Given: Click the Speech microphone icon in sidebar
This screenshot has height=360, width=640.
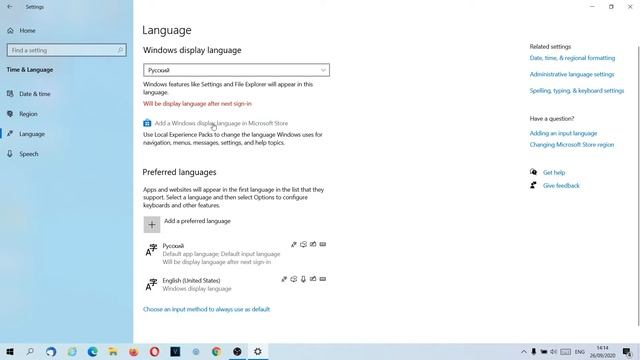Looking at the screenshot, I should [10, 154].
